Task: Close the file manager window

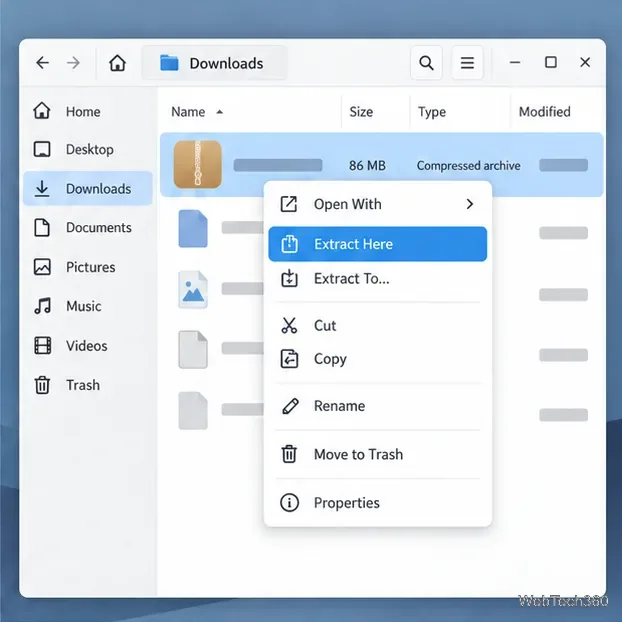Action: pyautogui.click(x=585, y=62)
